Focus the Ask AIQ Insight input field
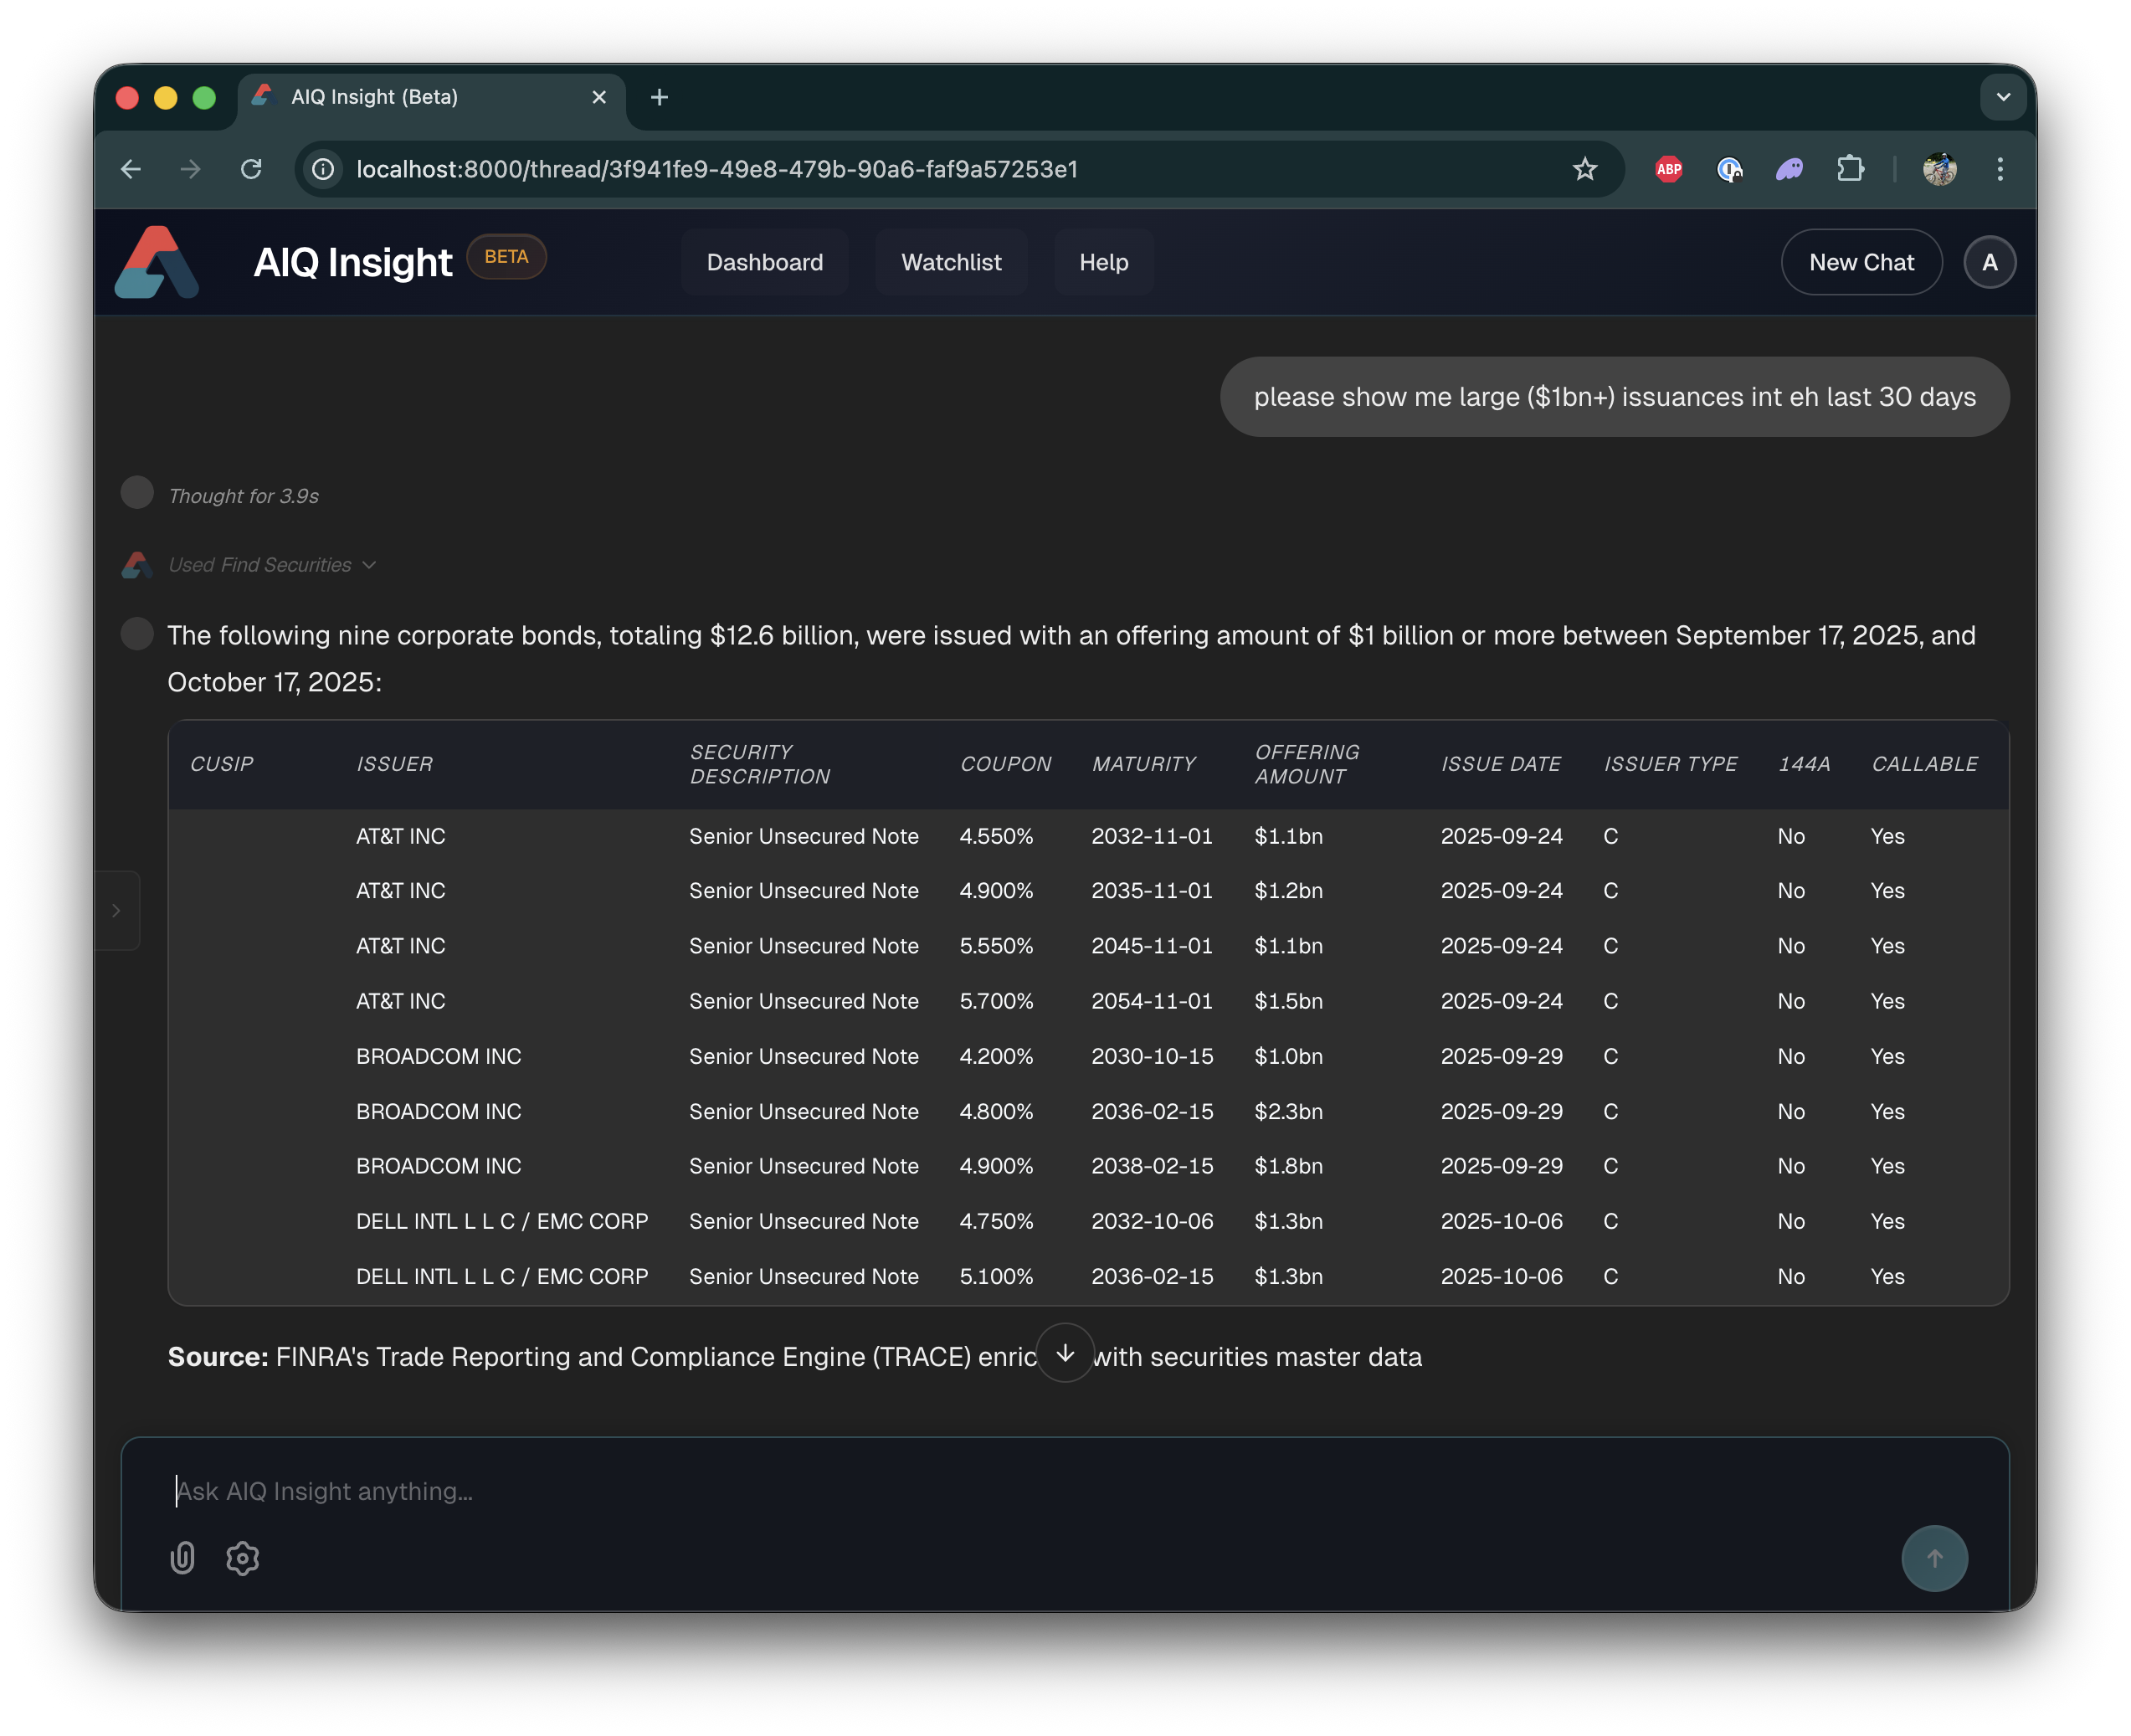 pyautogui.click(x=1000, y=1491)
